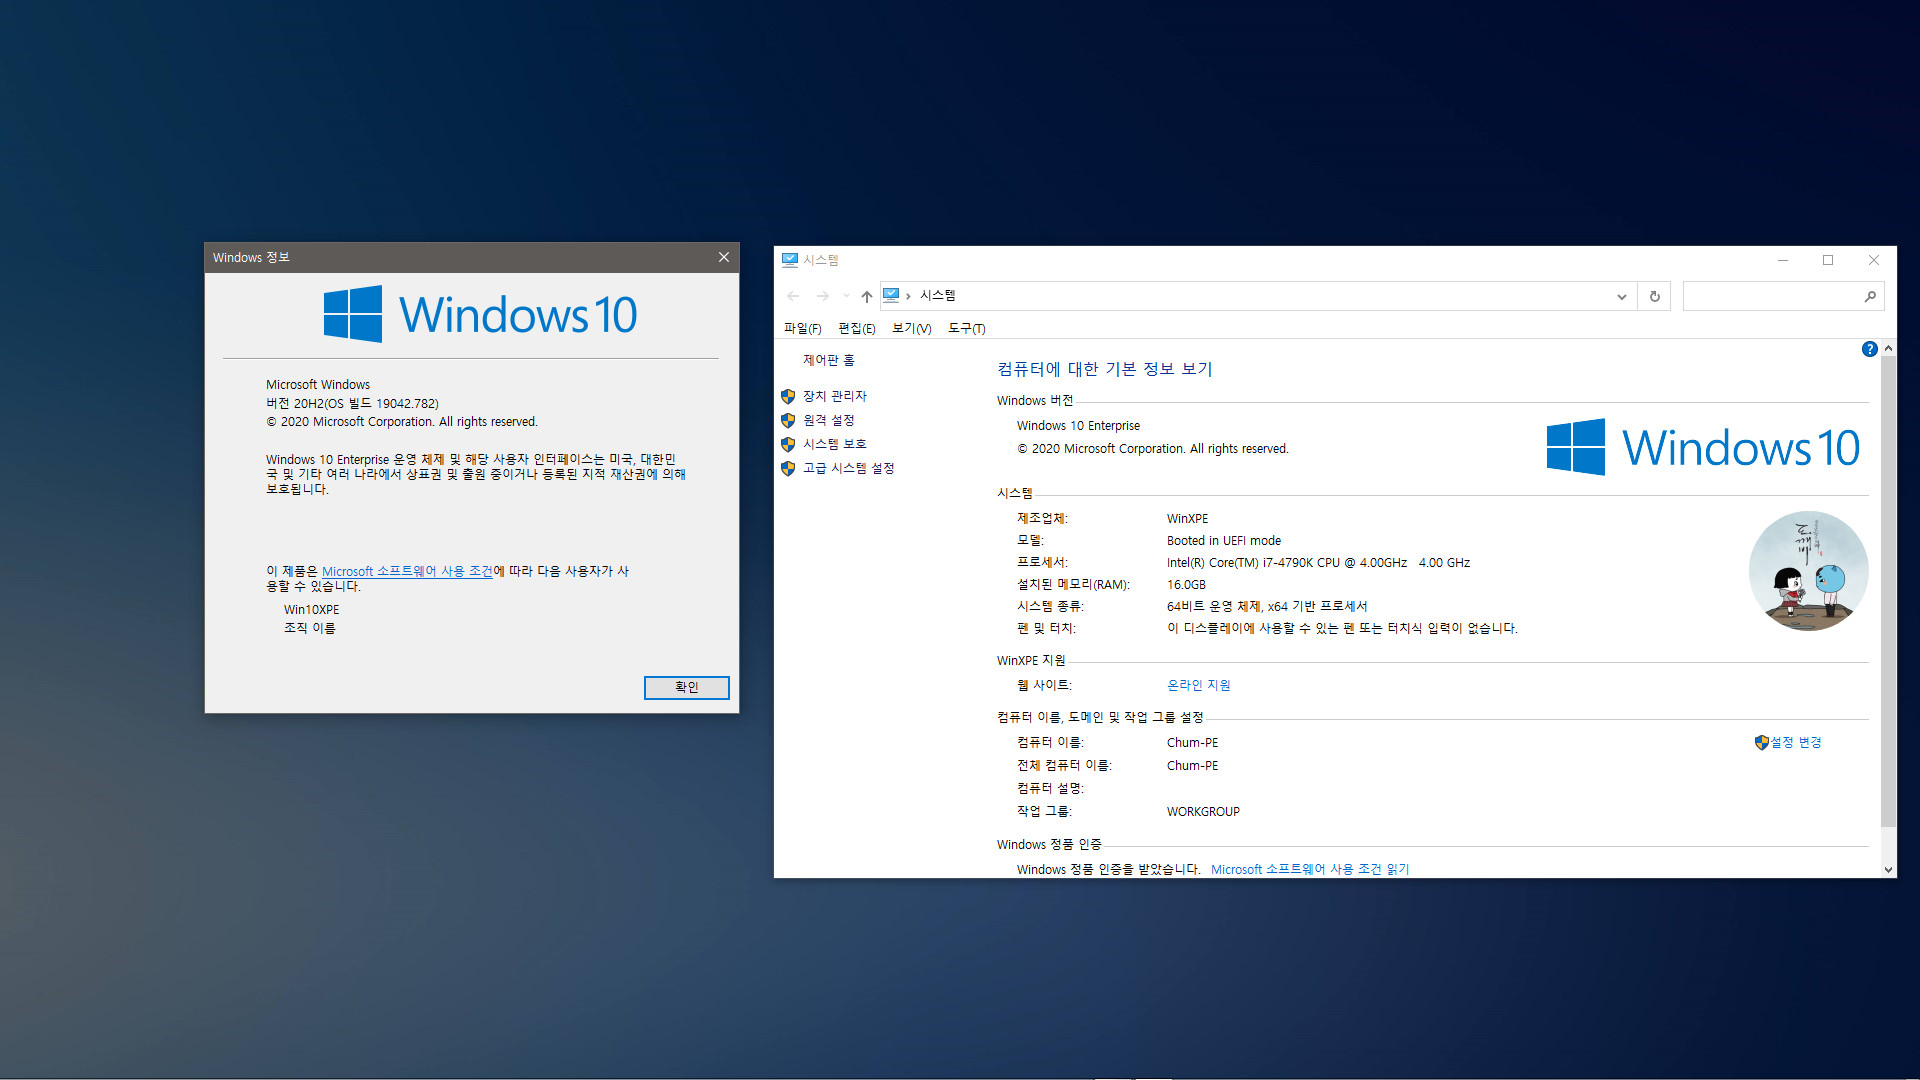1920x1080 pixels.
Task: Click scrollbar down arrow in System window
Action: 1888,870
